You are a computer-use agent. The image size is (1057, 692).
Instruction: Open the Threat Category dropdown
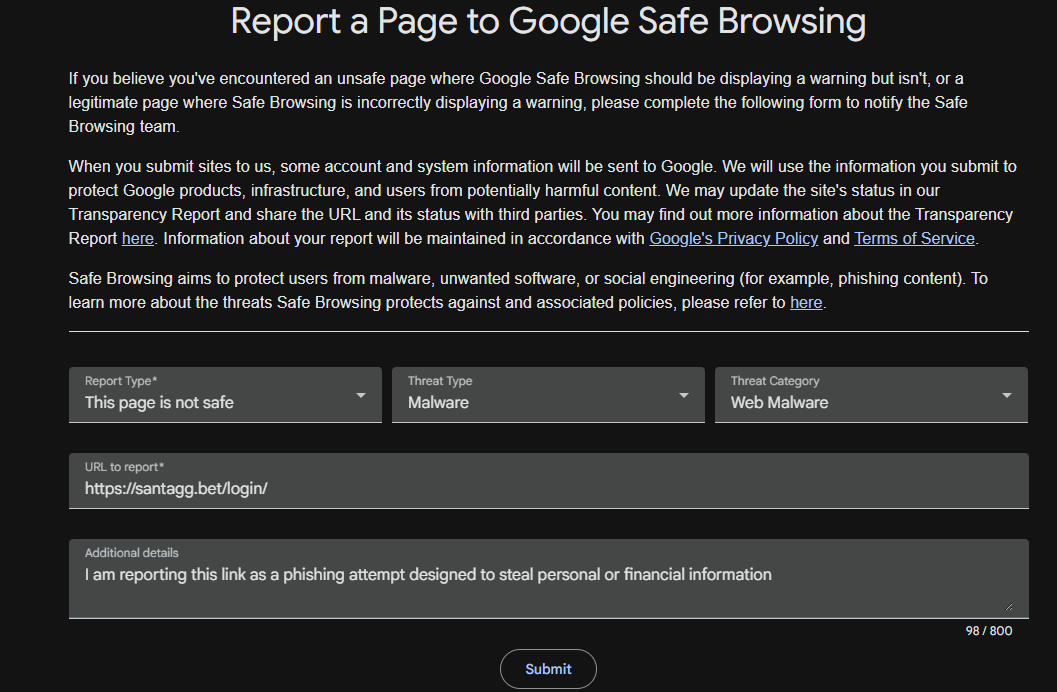(x=871, y=395)
